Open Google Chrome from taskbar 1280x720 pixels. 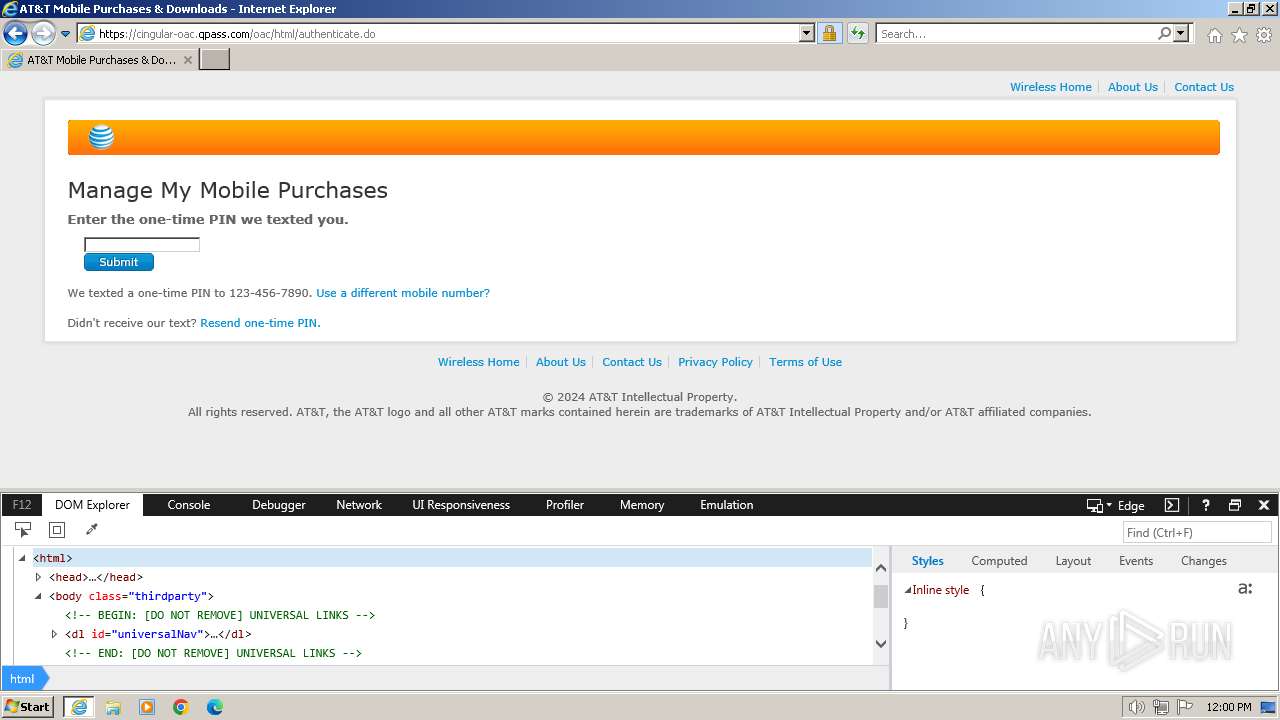(x=180, y=707)
